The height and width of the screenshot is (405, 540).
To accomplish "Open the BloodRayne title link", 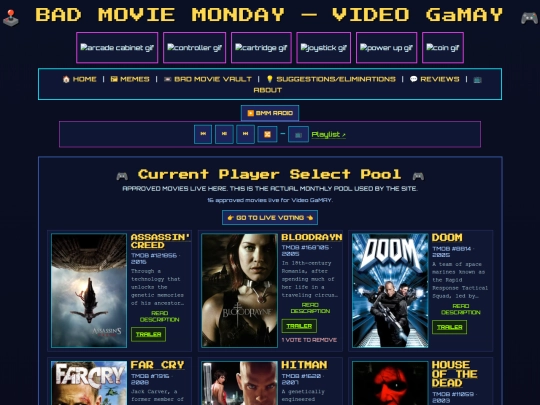I will 312,237.
